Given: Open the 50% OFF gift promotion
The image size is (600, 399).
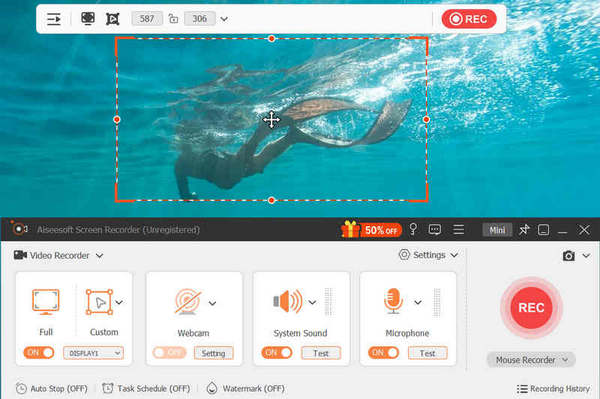Looking at the screenshot, I should [371, 230].
